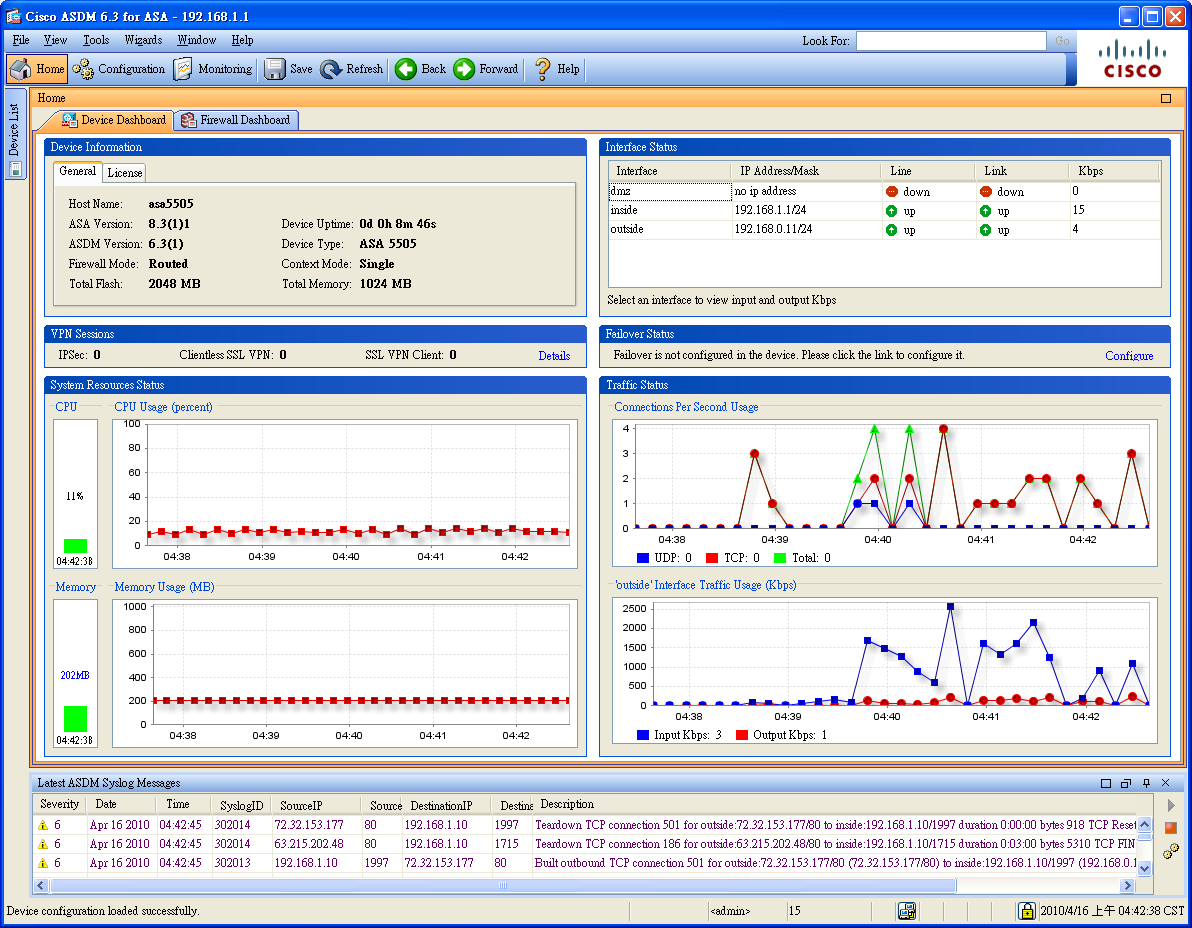This screenshot has width=1192, height=928.
Task: Click the status bar device save icon
Action: click(906, 911)
